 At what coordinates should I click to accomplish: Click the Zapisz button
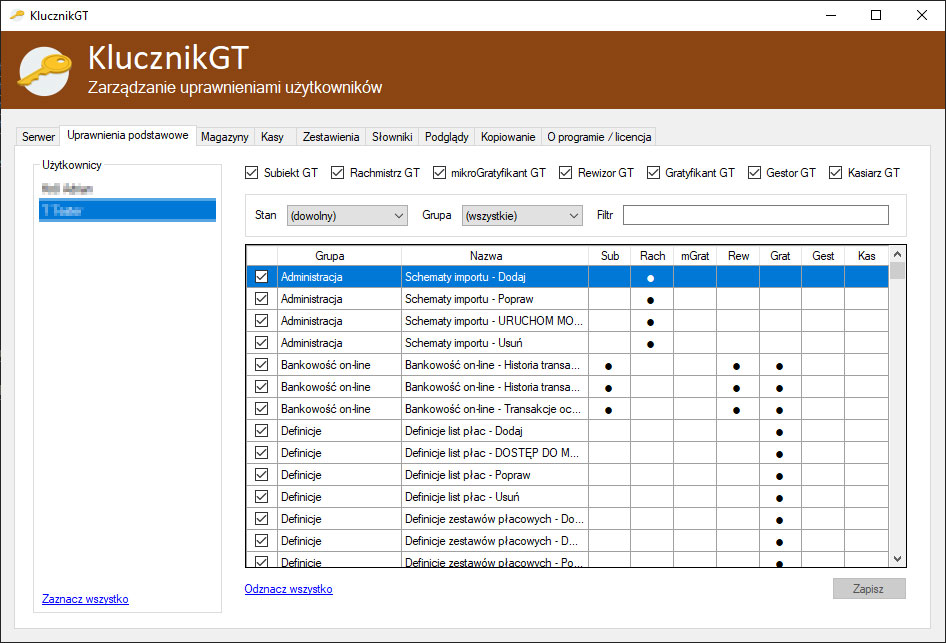coord(869,589)
